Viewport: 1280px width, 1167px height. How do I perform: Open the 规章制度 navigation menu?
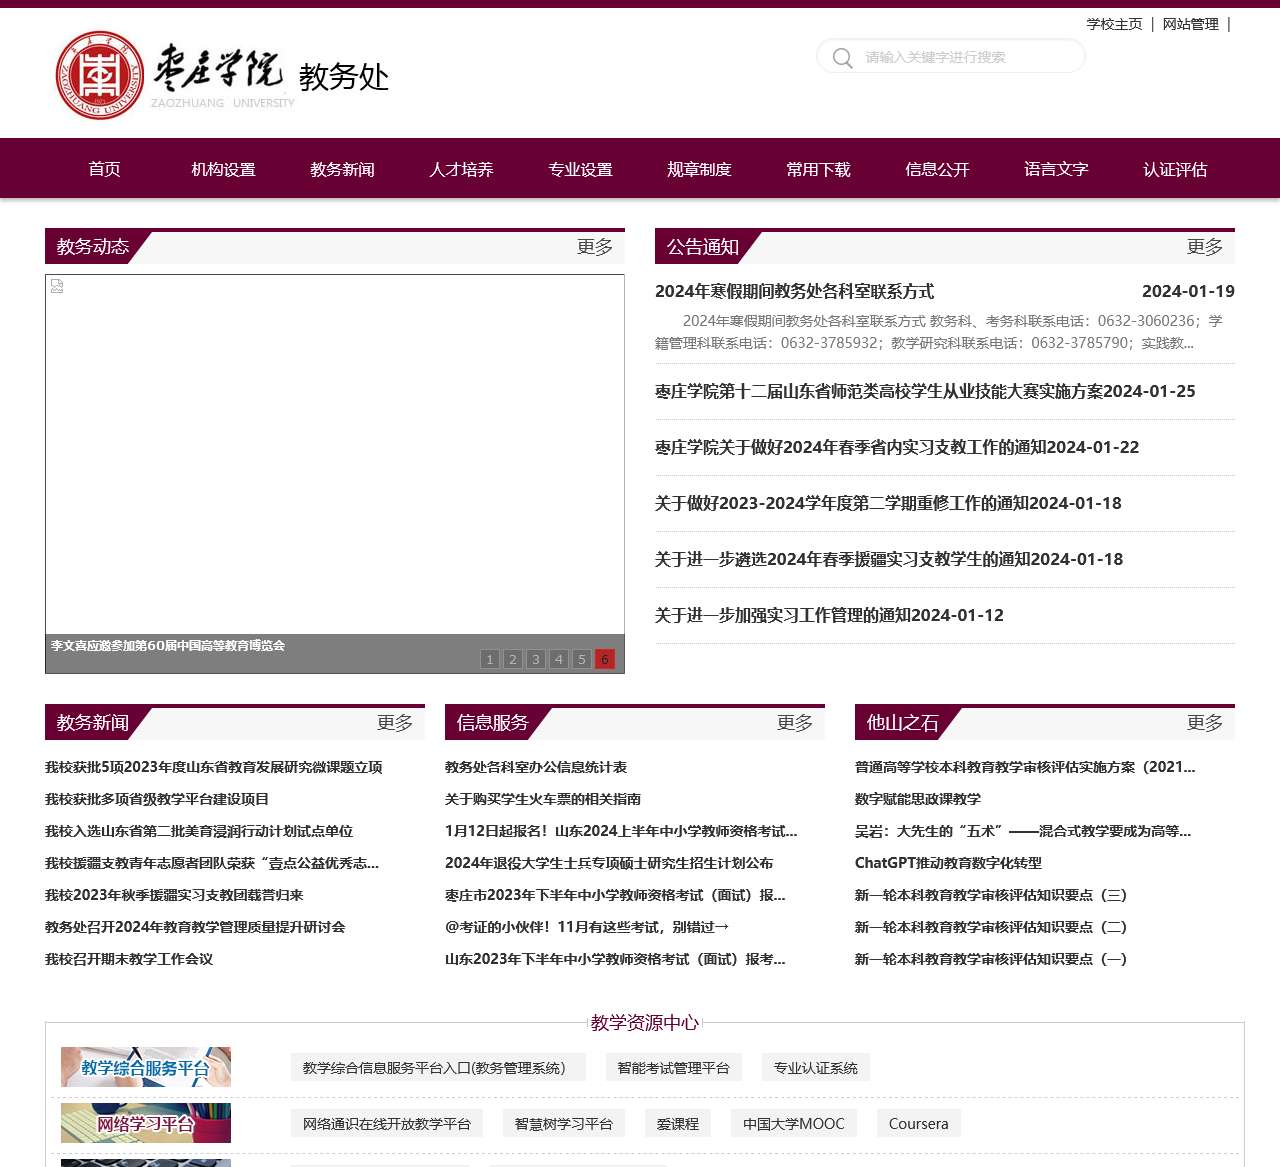(x=699, y=169)
